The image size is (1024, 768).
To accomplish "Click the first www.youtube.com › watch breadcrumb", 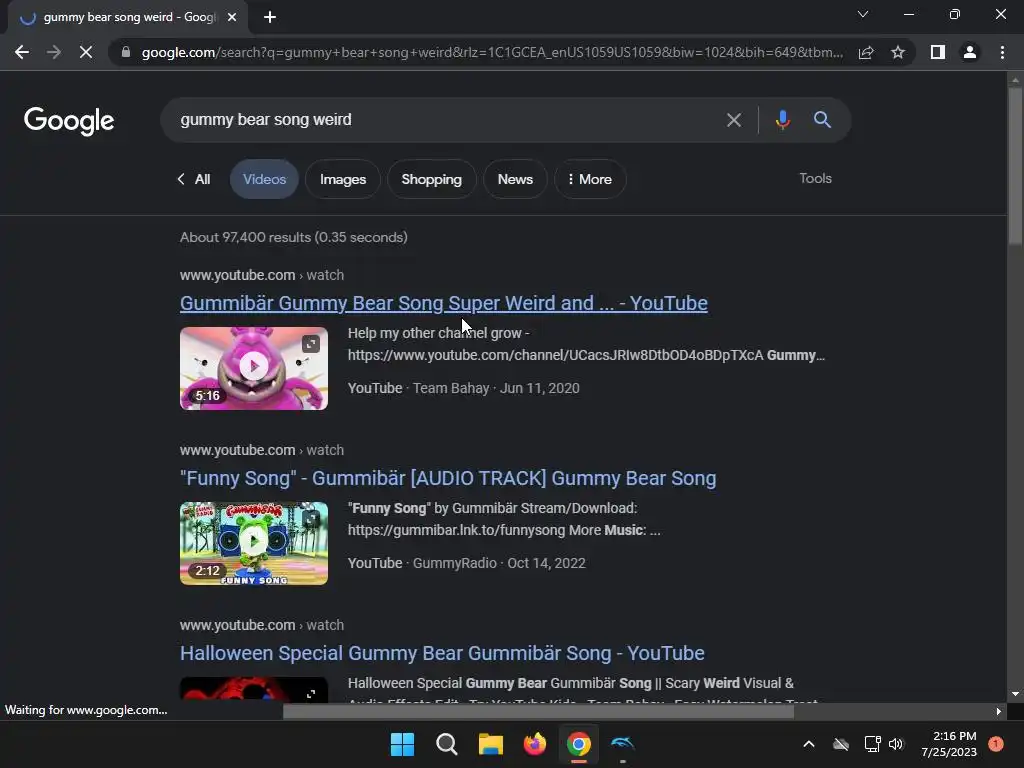I will coord(262,275).
